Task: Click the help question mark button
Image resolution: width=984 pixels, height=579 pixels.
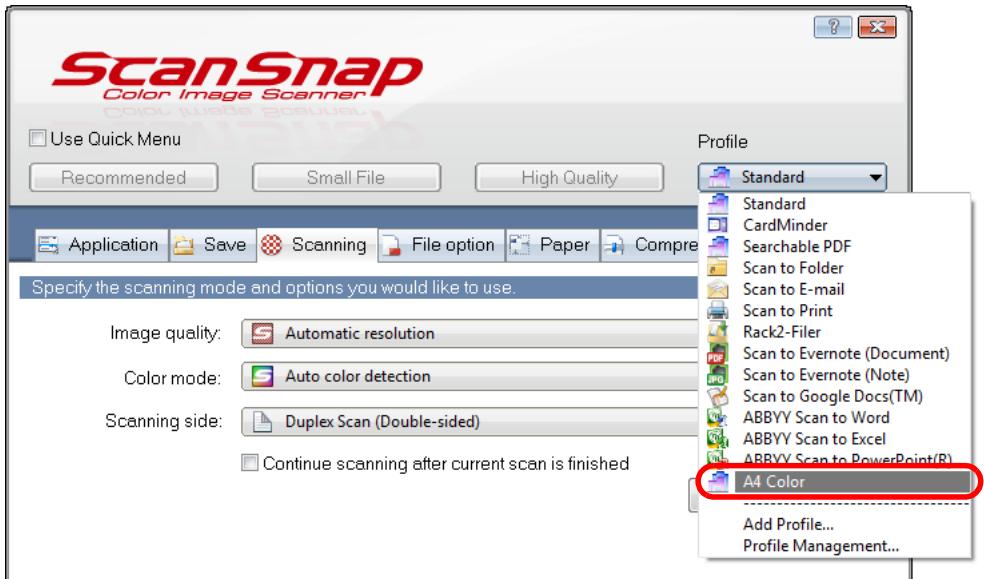Action: coord(833,27)
